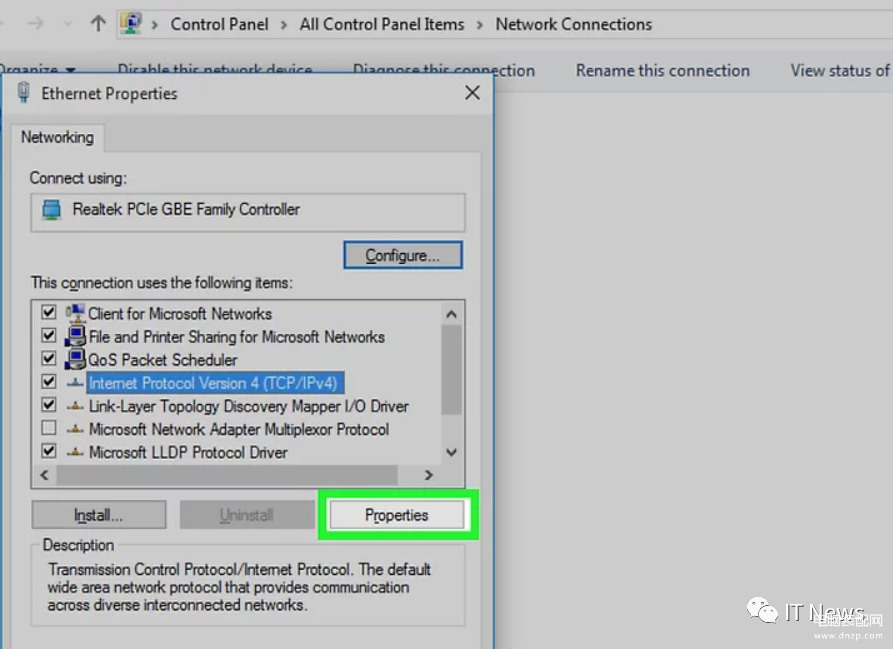Select Internet Protocol Version 4 (TCP/IPv4)
This screenshot has width=893, height=649.
click(x=215, y=383)
